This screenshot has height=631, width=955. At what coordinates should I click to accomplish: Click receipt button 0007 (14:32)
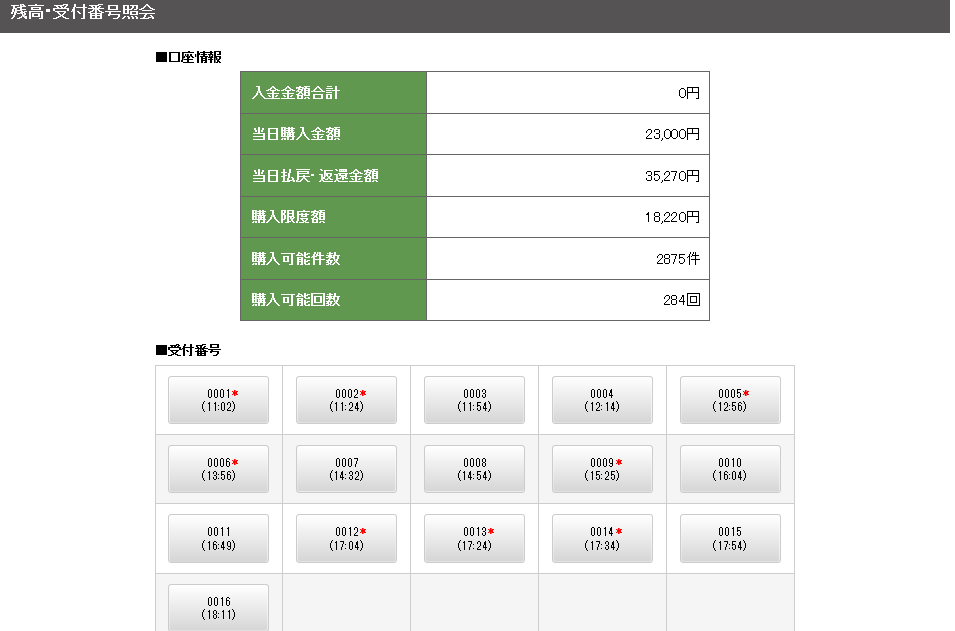346,469
